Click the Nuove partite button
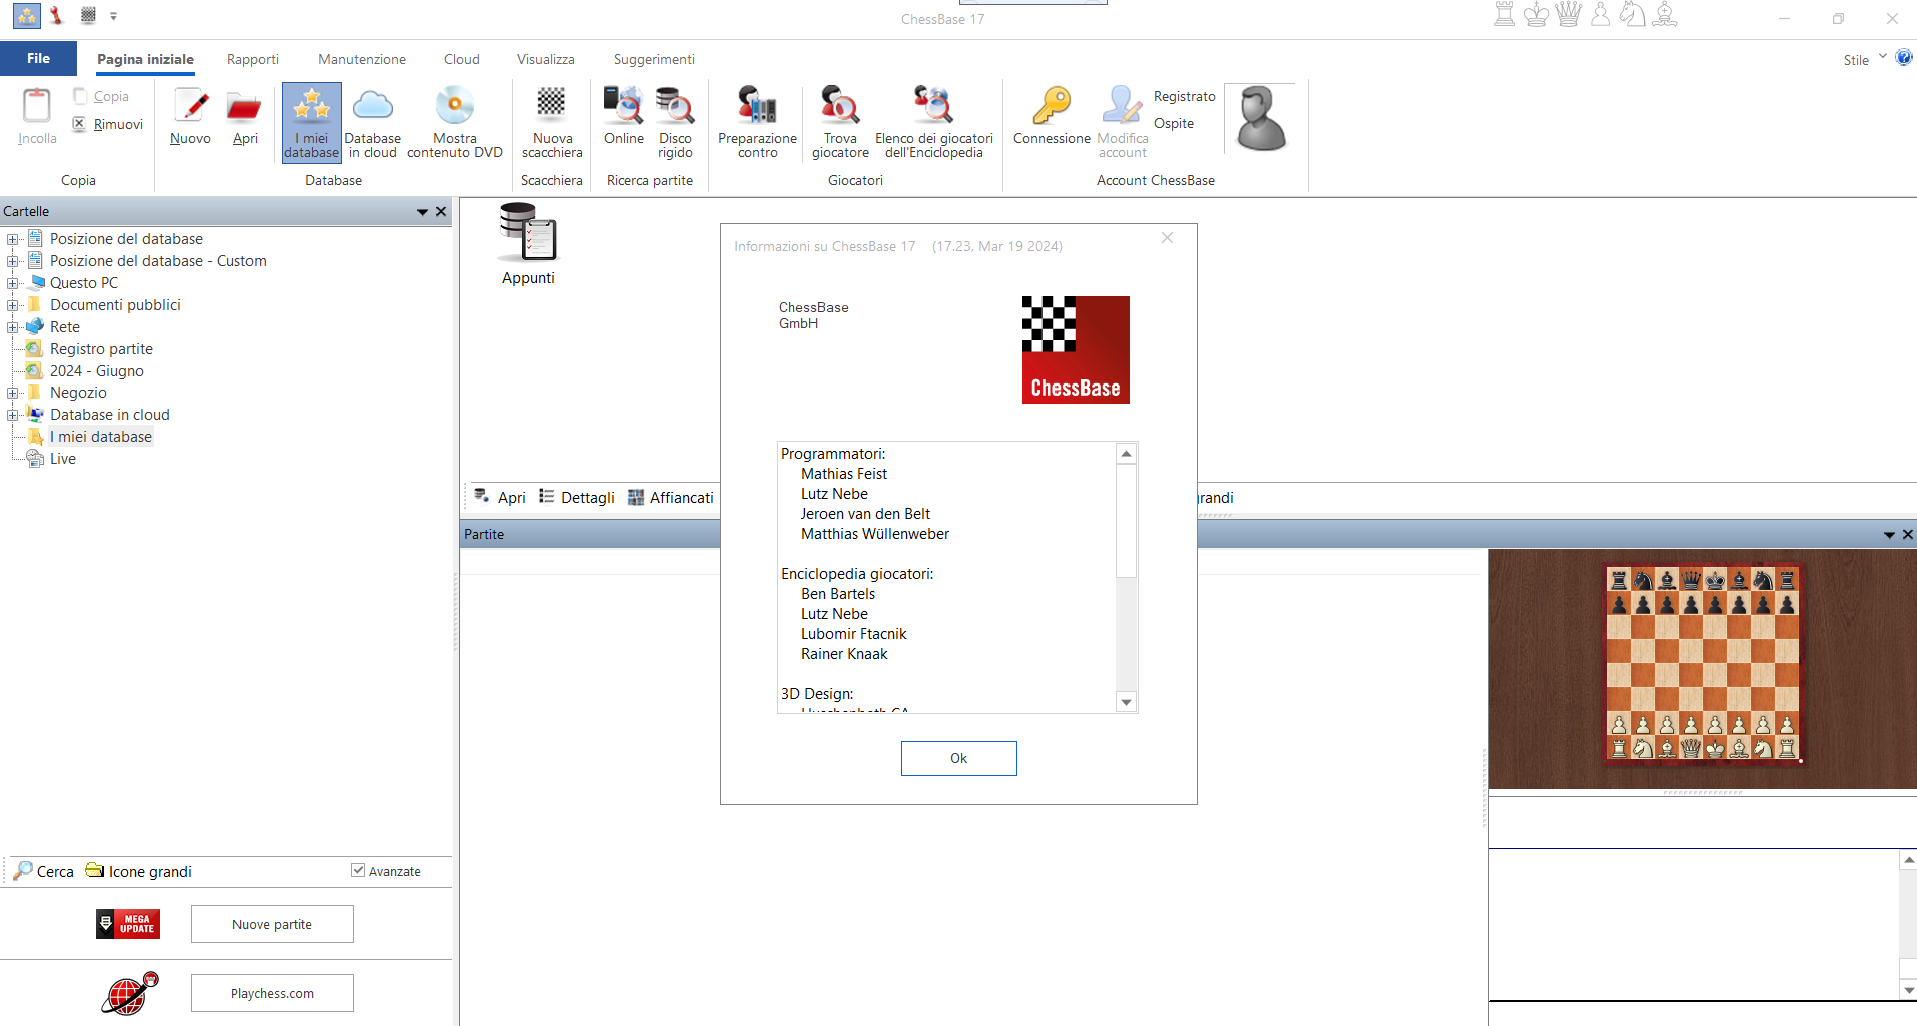1917x1026 pixels. (272, 924)
